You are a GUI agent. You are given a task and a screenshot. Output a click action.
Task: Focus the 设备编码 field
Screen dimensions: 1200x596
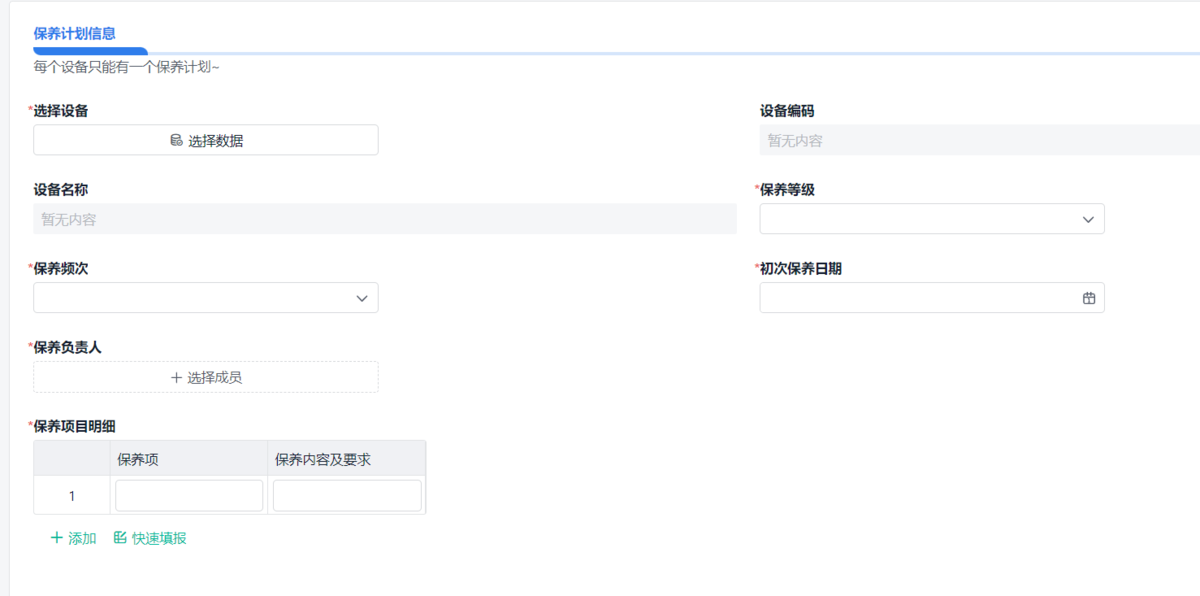[980, 141]
